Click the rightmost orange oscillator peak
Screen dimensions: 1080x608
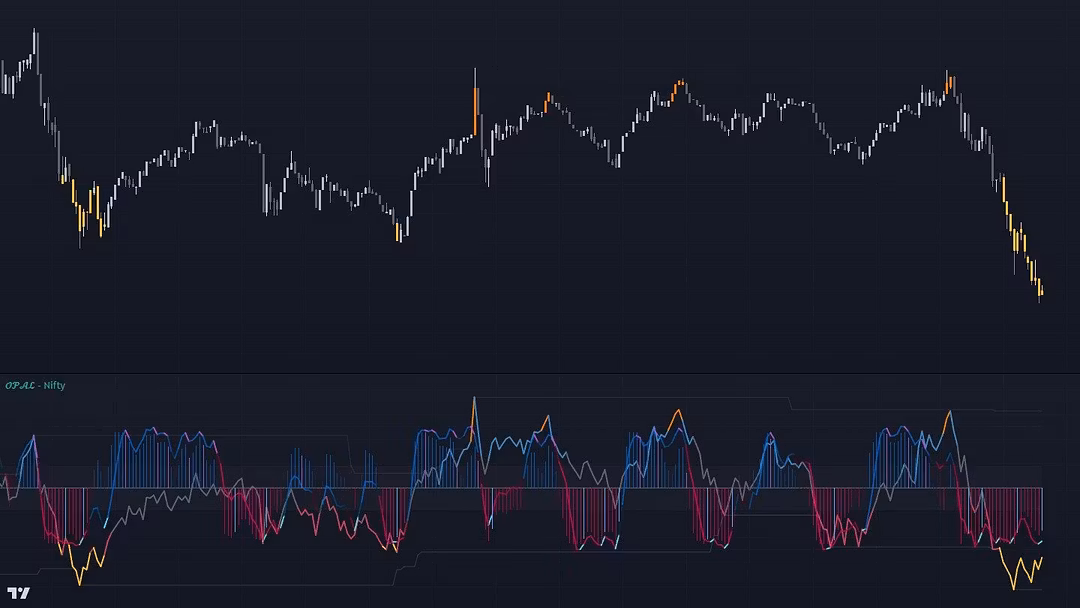[948, 412]
